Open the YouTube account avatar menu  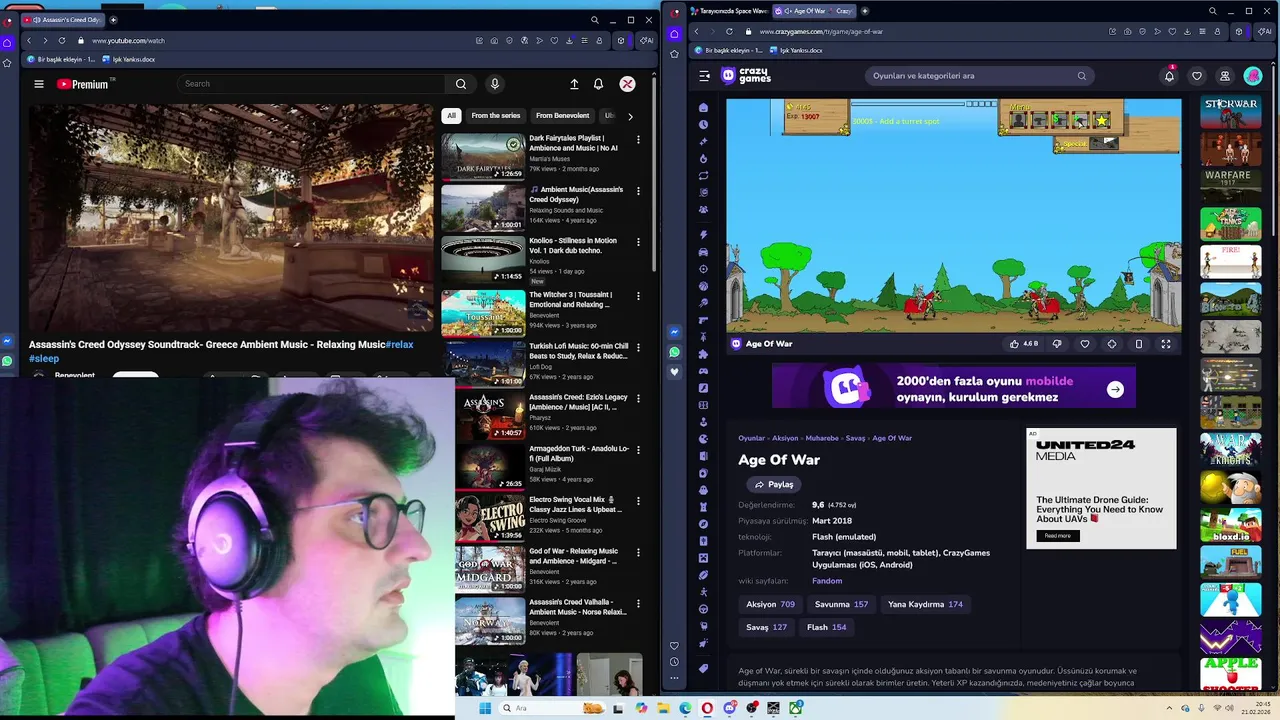pos(627,84)
